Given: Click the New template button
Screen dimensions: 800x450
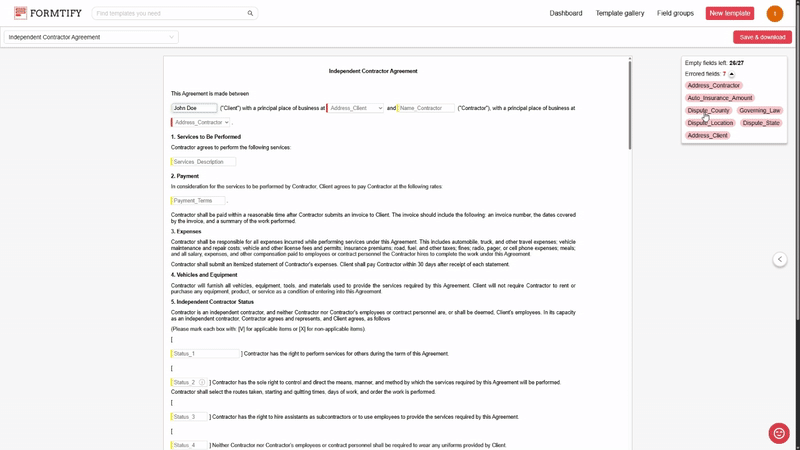Looking at the screenshot, I should (730, 14).
